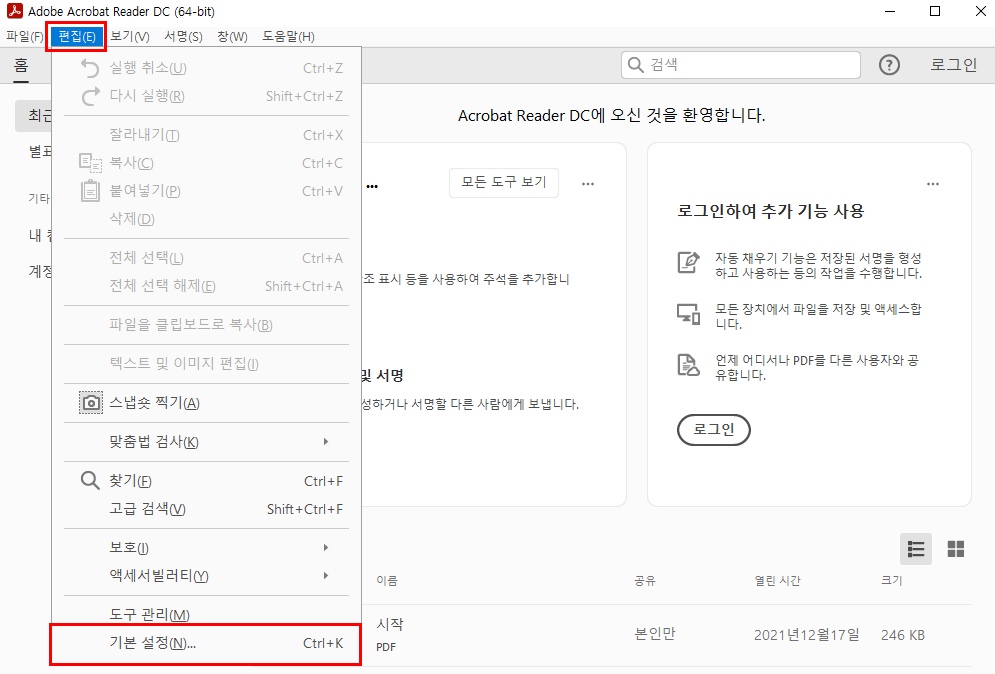Open help with the question mark icon
Image resolution: width=995 pixels, height=674 pixels.
889,65
